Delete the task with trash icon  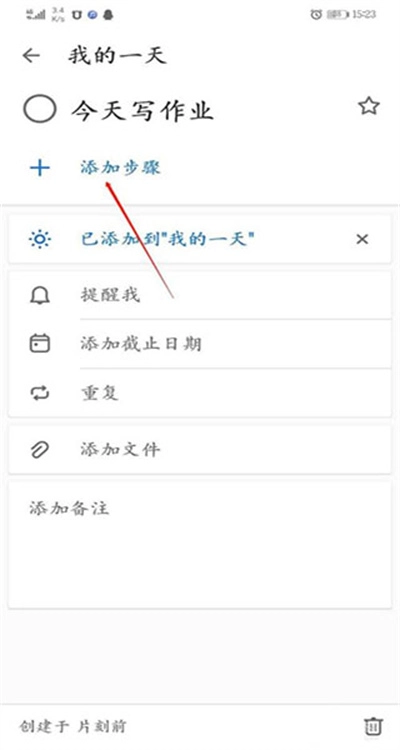374,726
